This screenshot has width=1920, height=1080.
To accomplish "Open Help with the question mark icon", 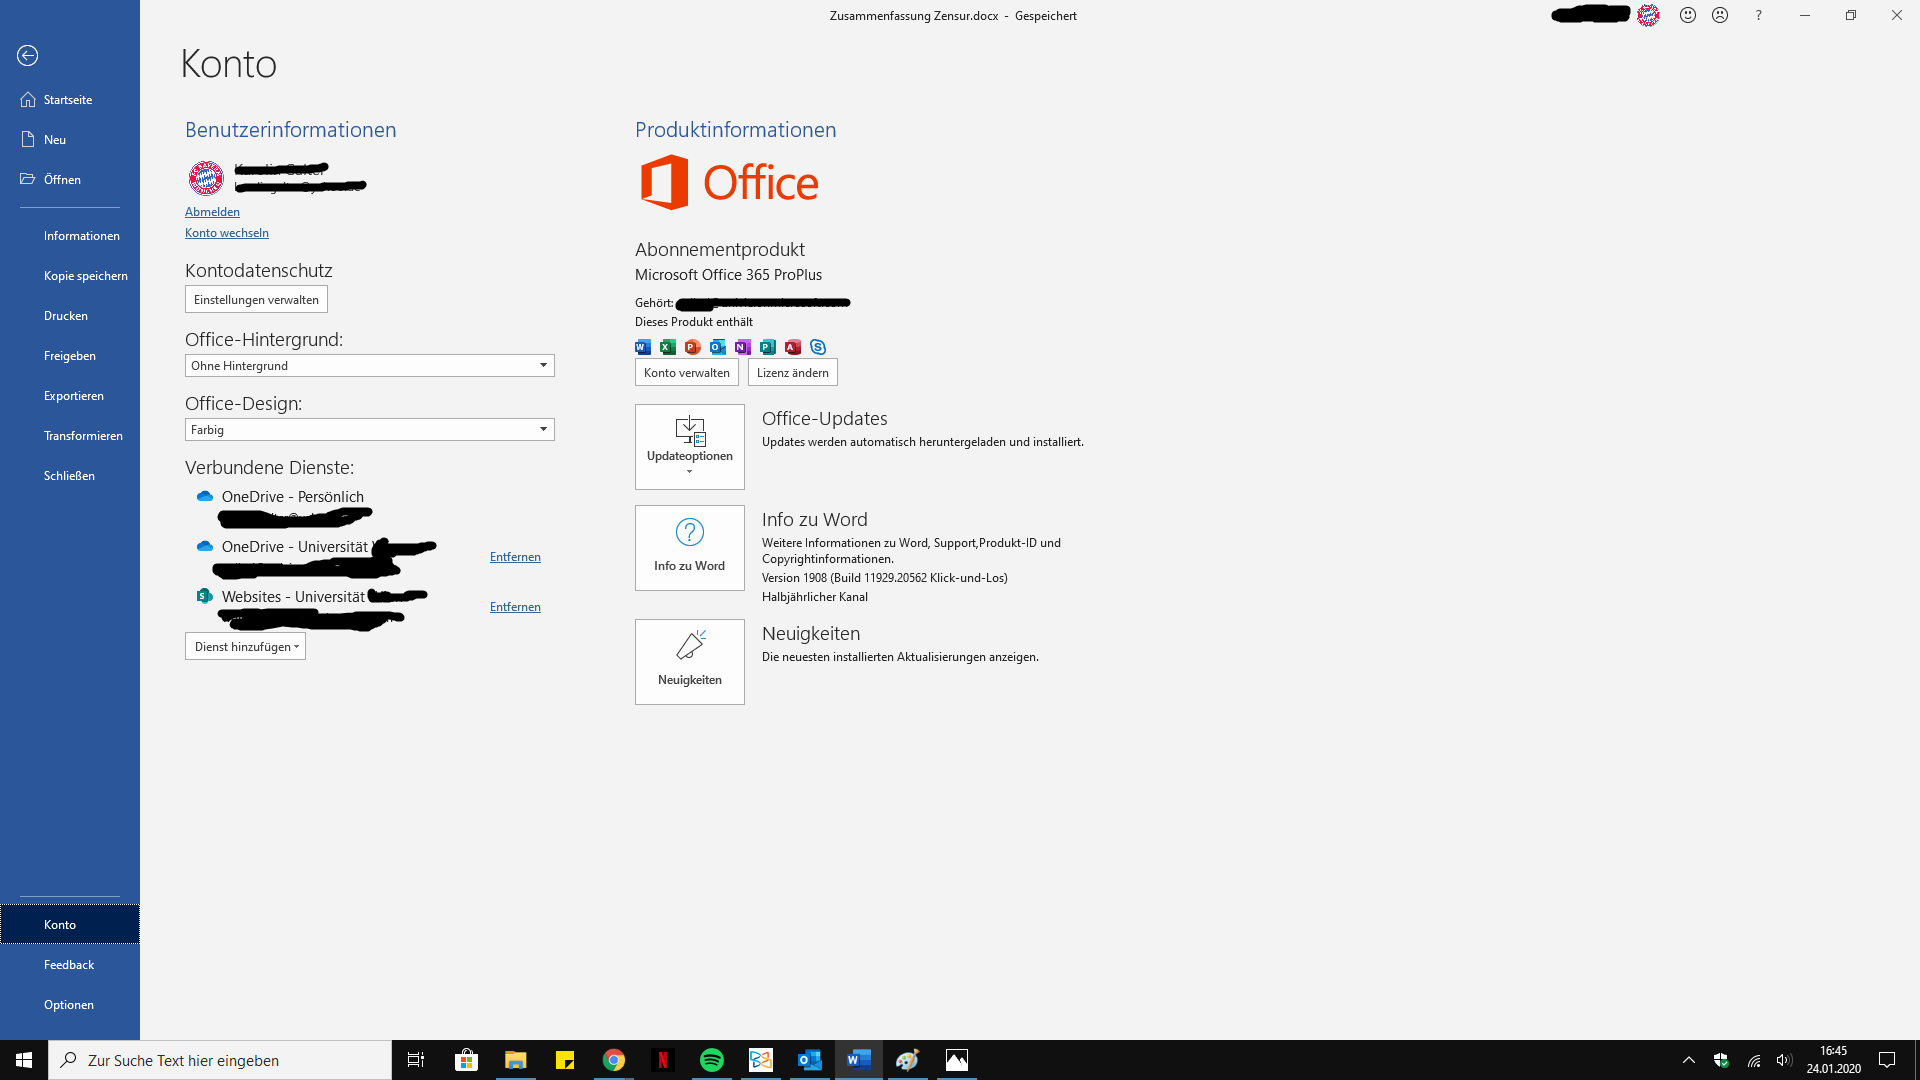I will [1758, 15].
